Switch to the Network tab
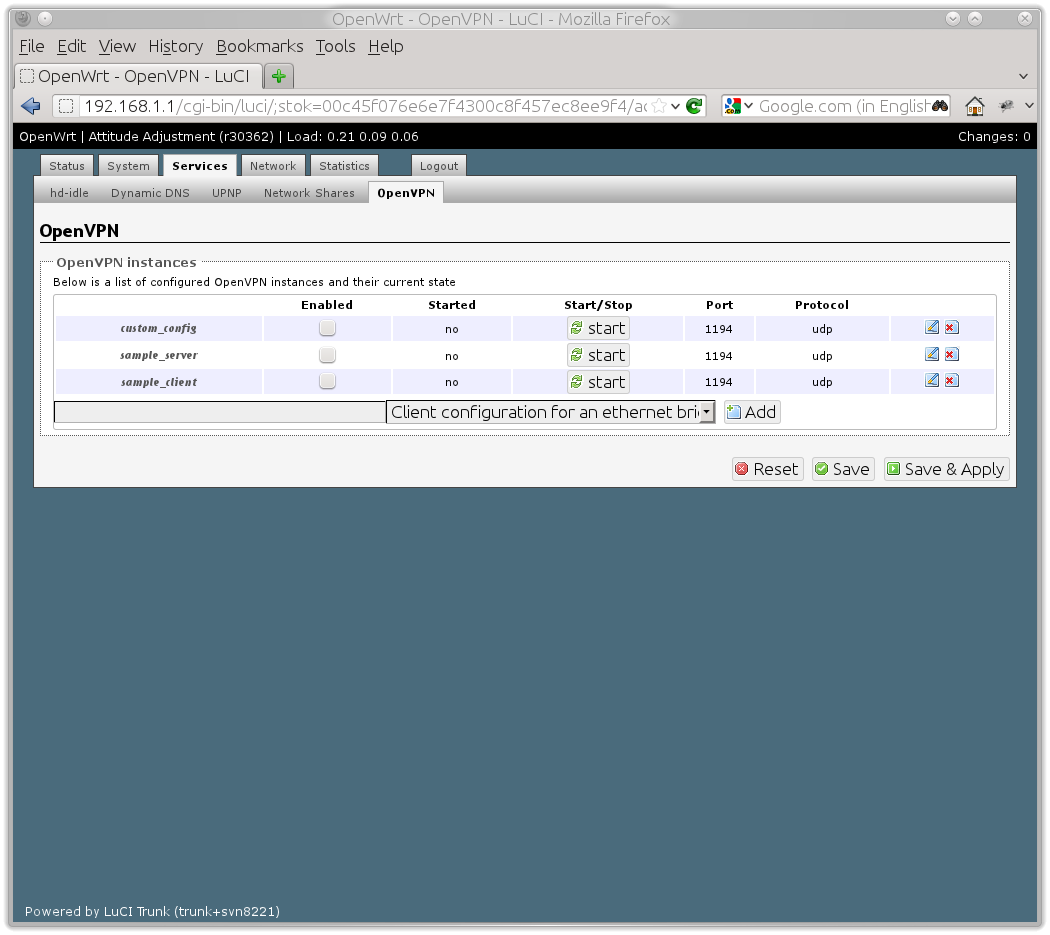The height and width of the screenshot is (935, 1050). point(273,165)
